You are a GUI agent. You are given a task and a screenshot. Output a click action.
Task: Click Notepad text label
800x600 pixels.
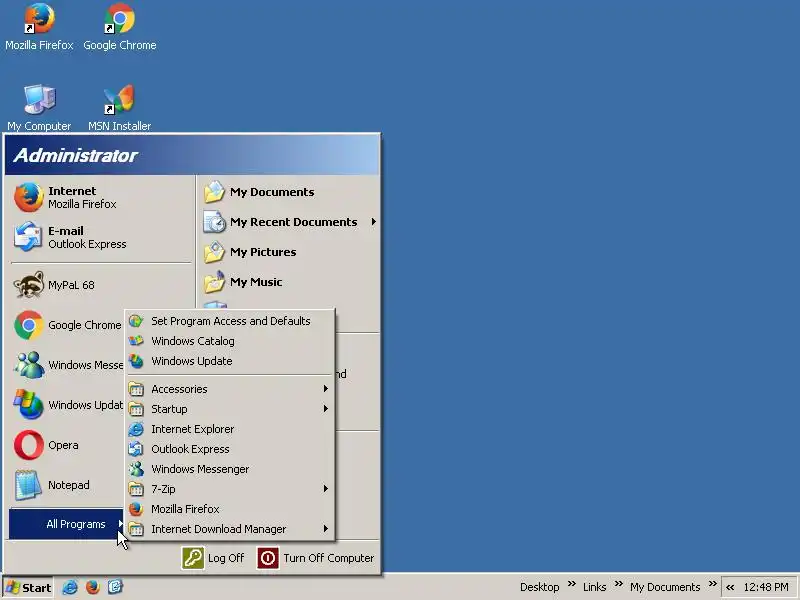click(x=69, y=485)
